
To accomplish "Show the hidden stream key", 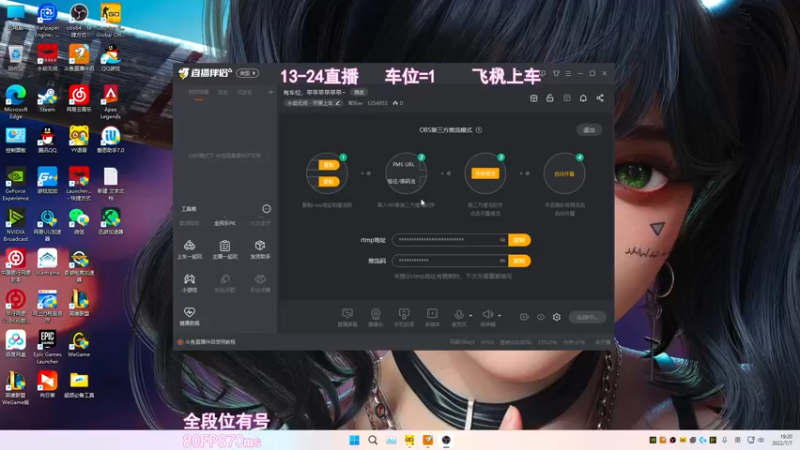I will tap(503, 261).
